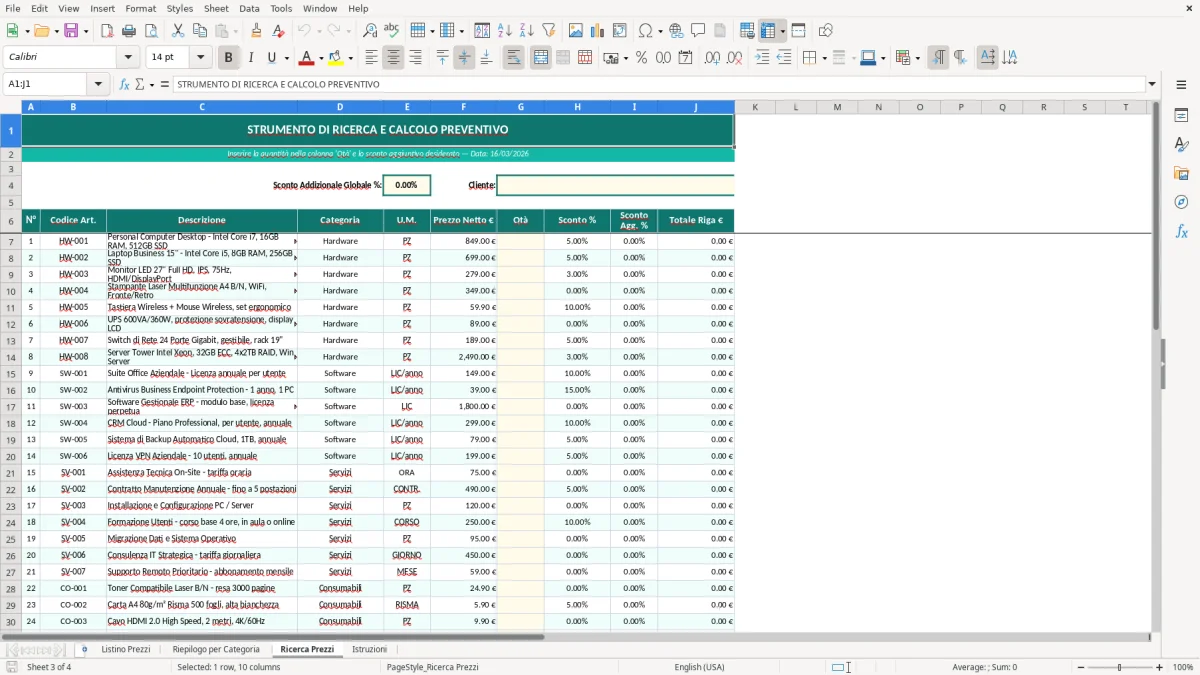This screenshot has width=1200, height=675.
Task: Open Print Preview from the toolbar
Action: pyautogui.click(x=150, y=31)
